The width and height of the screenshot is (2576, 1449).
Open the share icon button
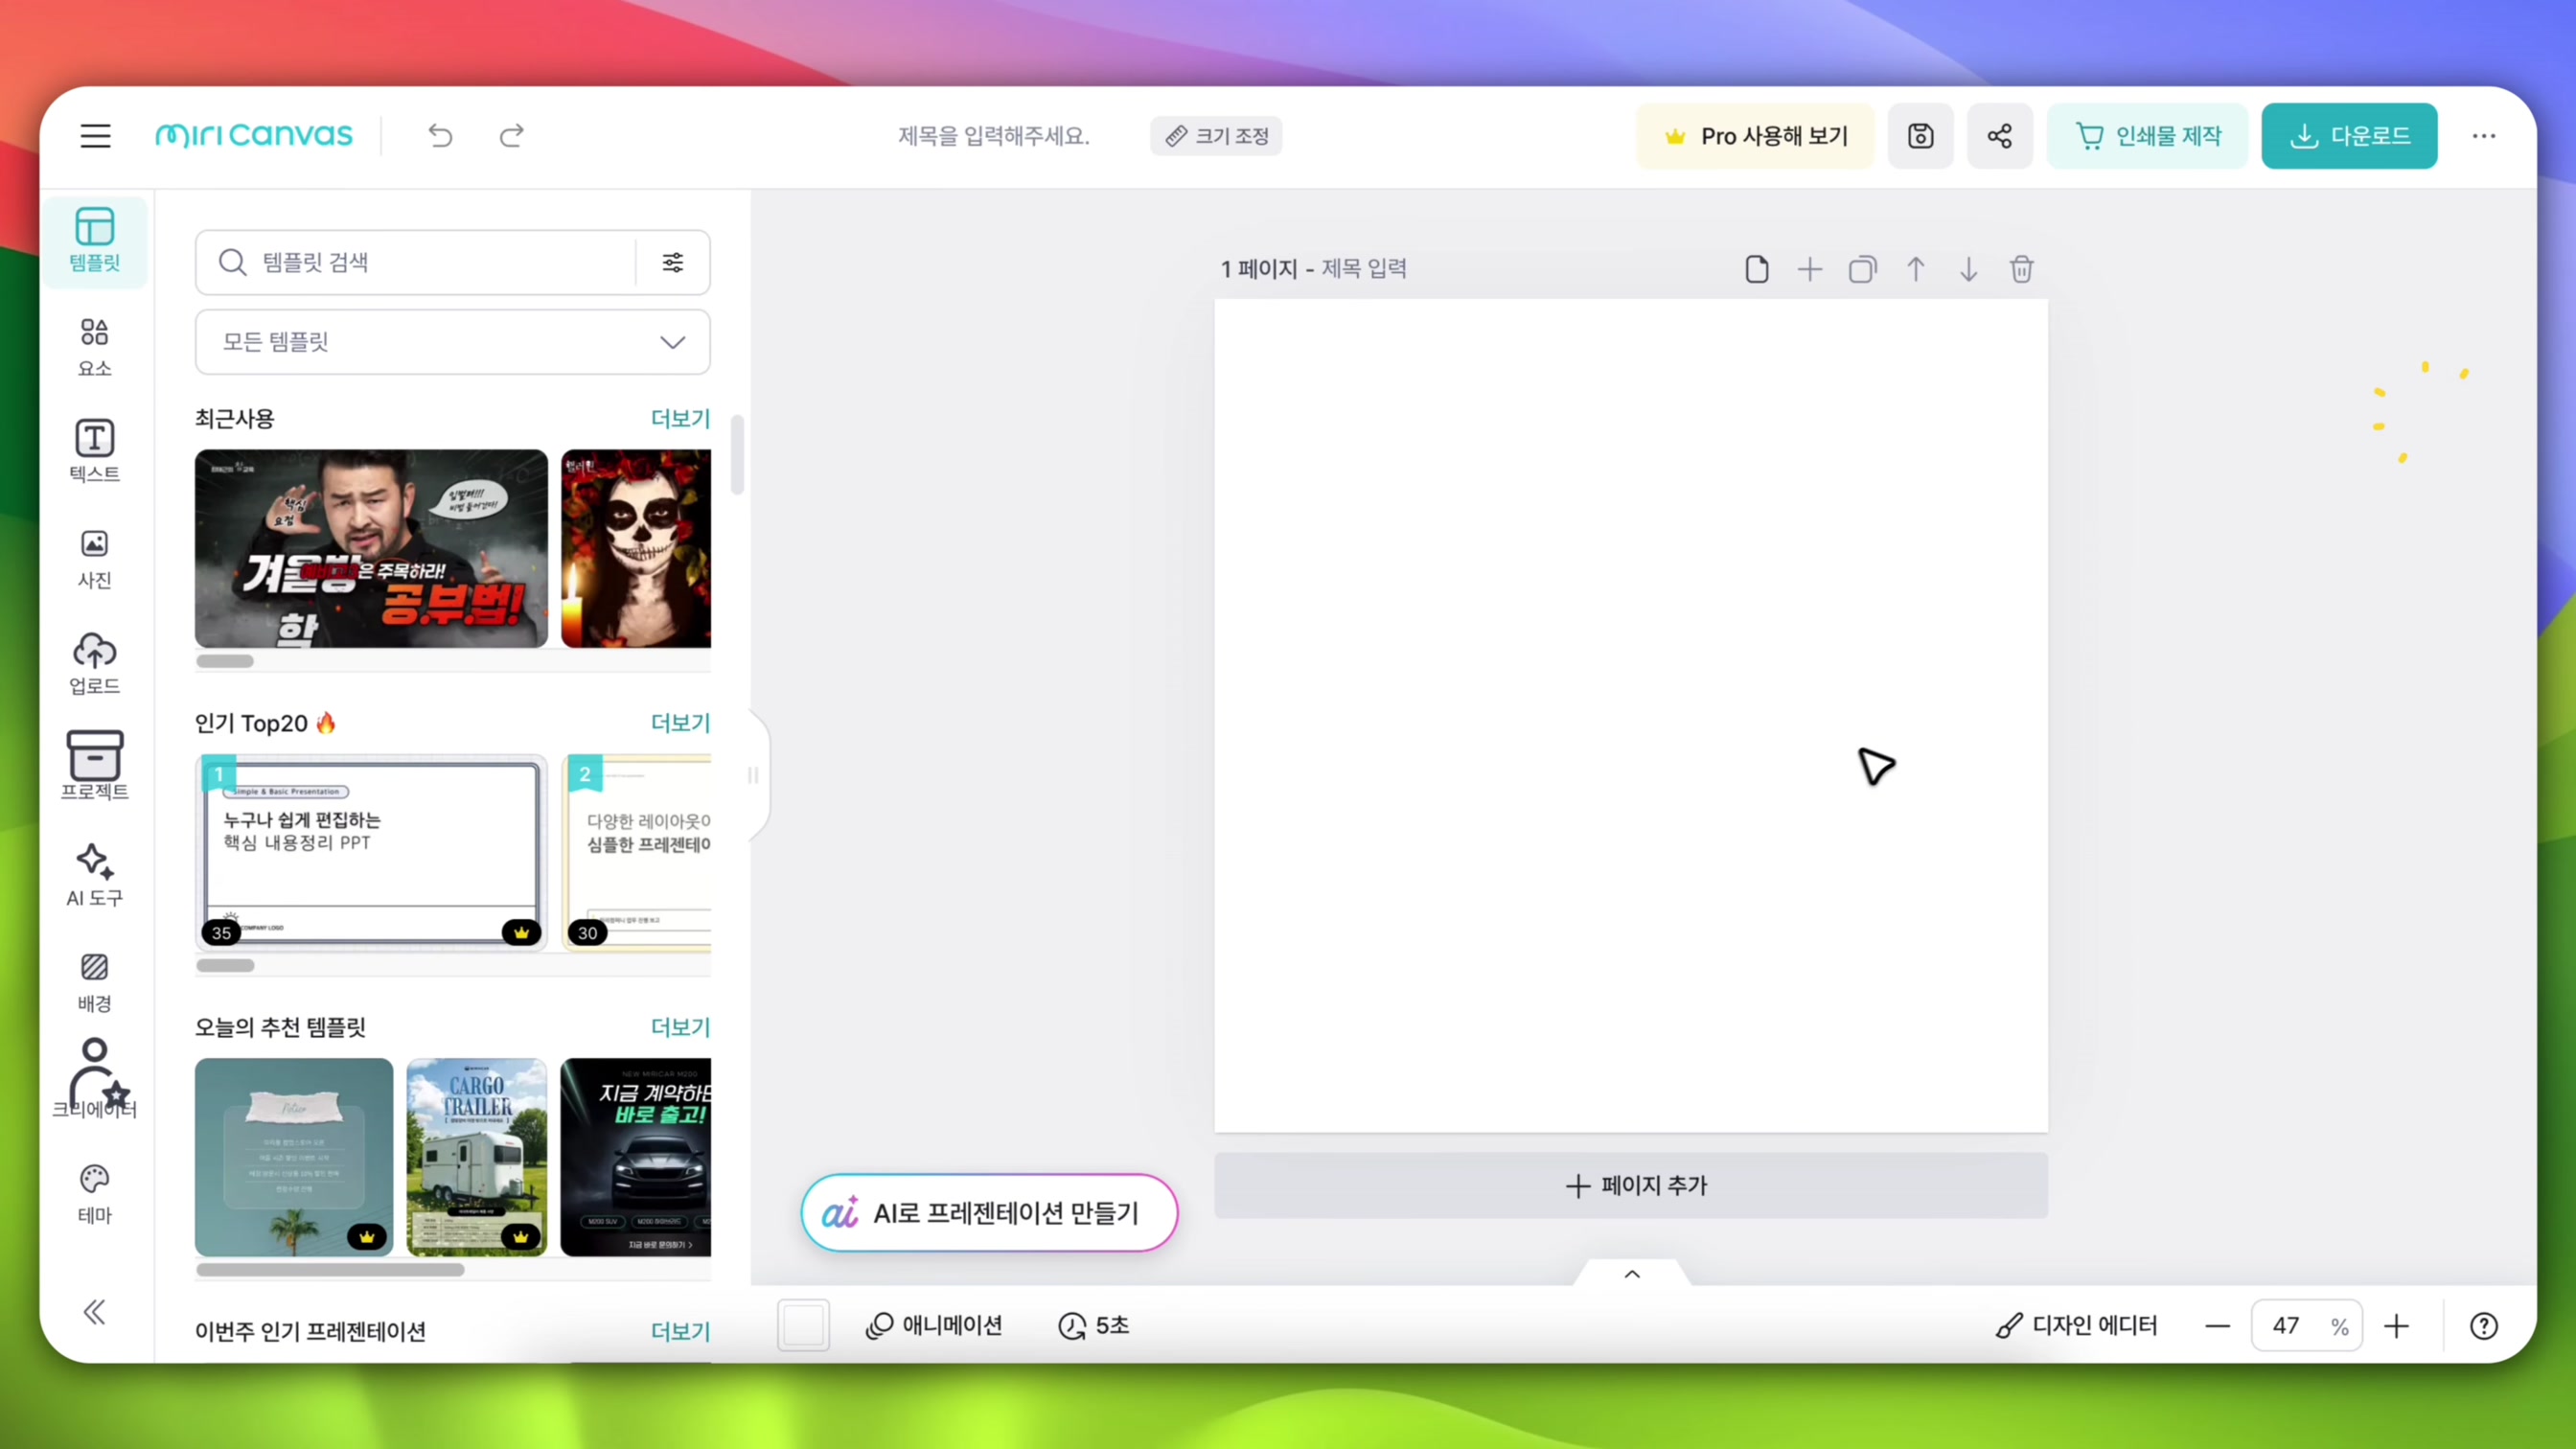(x=1999, y=136)
